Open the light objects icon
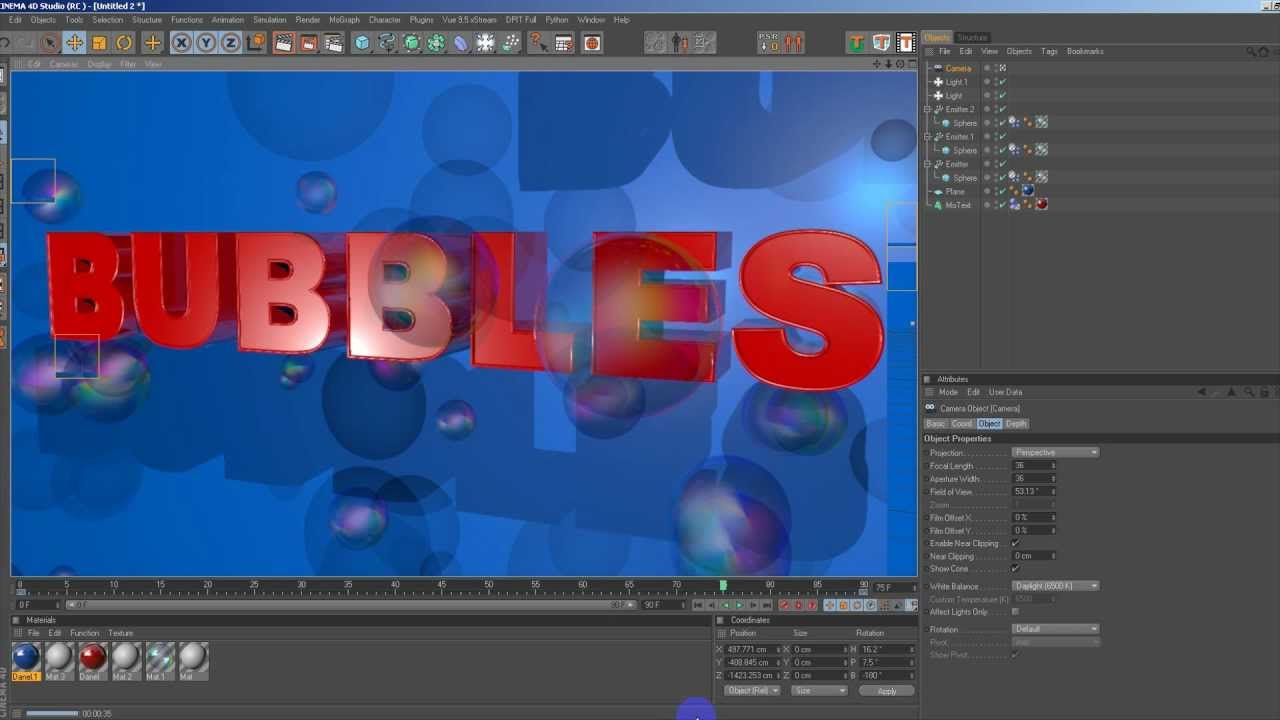 (486, 42)
